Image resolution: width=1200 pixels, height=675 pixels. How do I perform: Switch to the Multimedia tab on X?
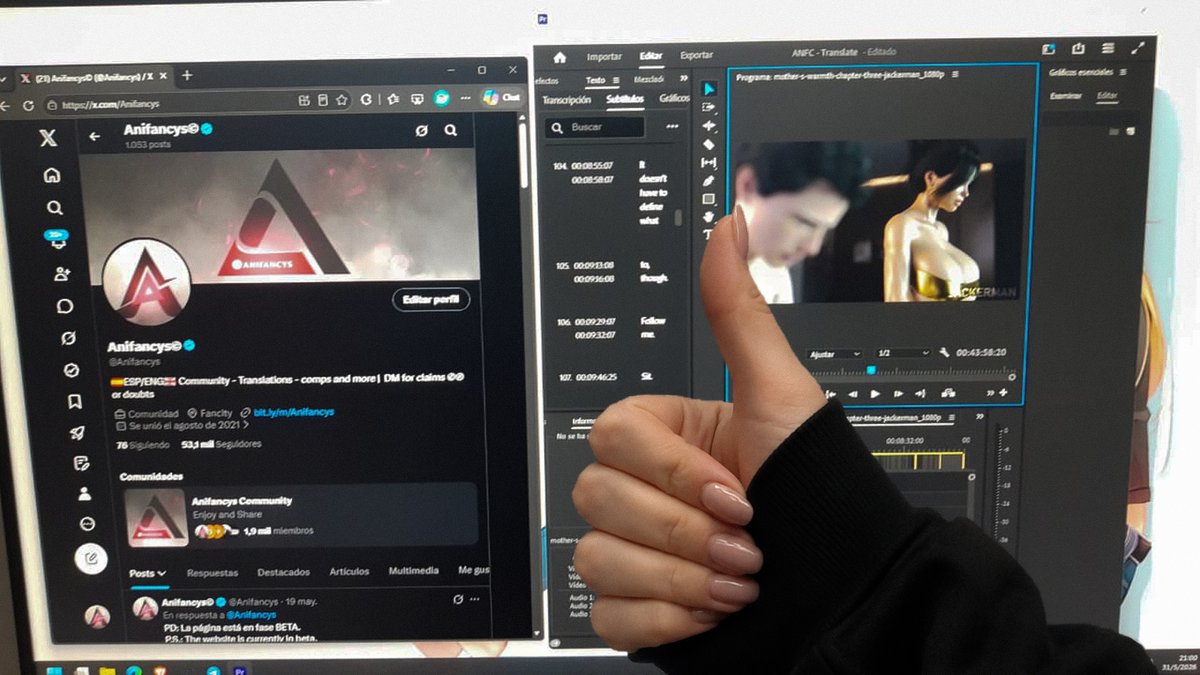413,570
